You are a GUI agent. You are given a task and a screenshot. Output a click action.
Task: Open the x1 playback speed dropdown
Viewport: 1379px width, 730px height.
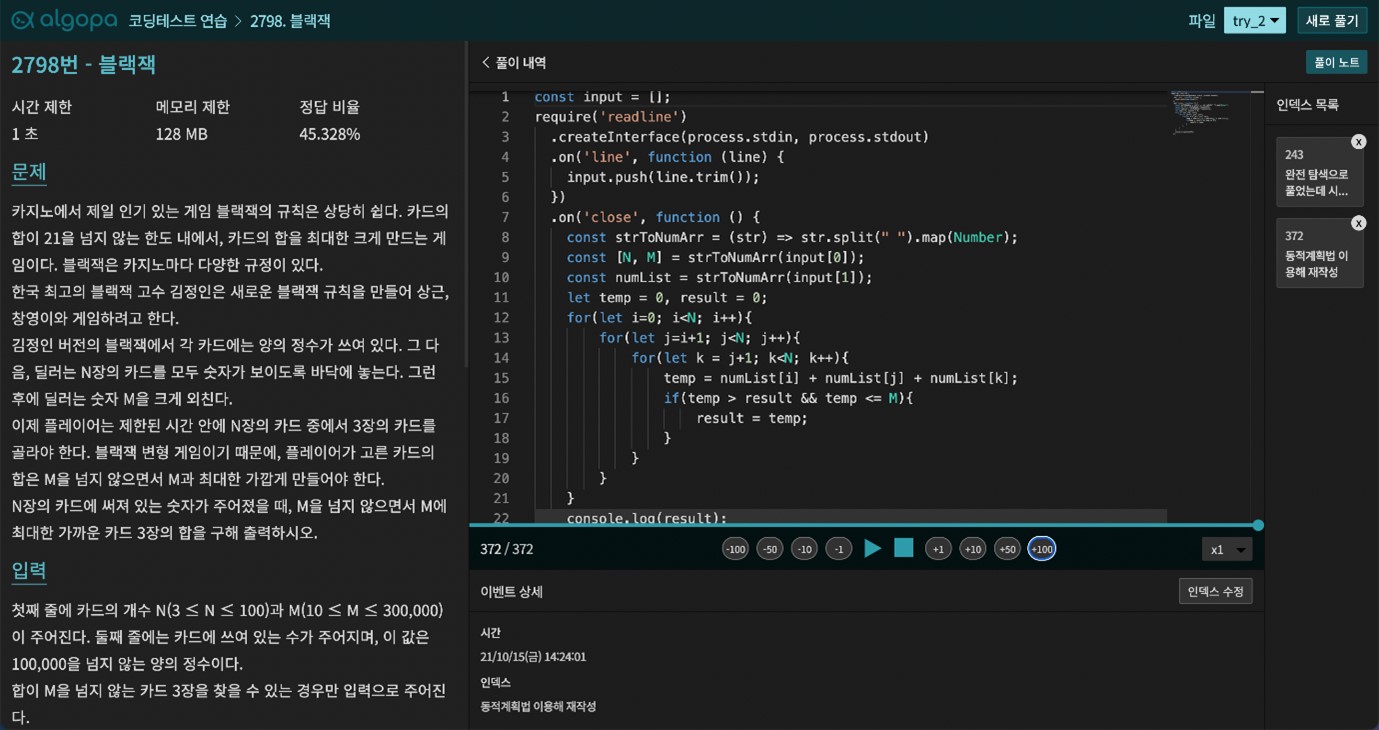(1227, 550)
